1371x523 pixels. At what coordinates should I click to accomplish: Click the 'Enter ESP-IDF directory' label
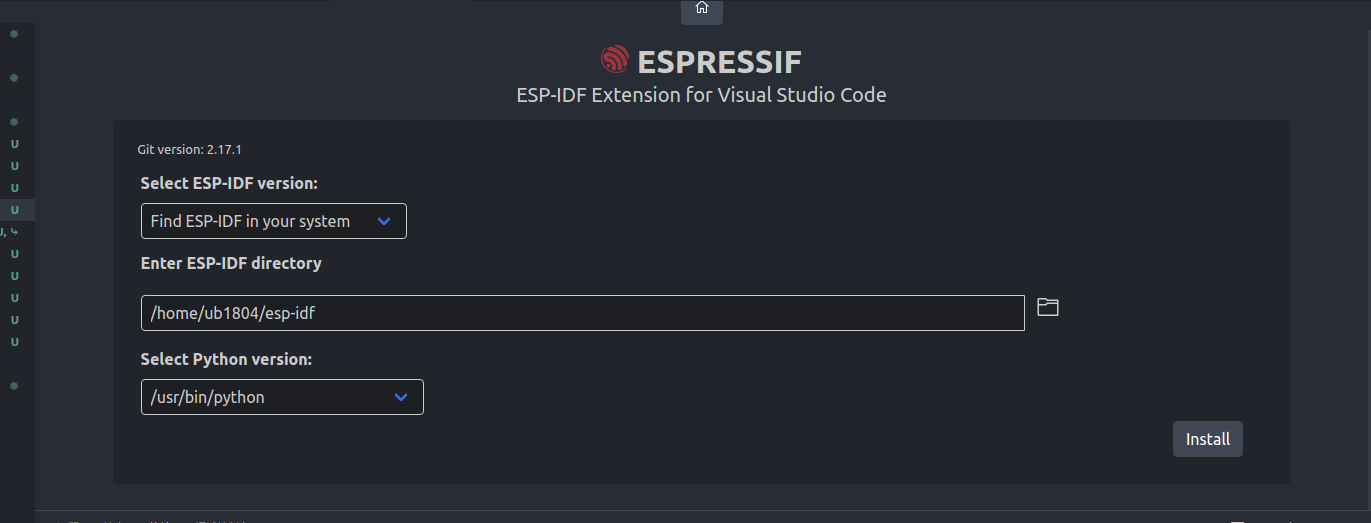coord(231,264)
